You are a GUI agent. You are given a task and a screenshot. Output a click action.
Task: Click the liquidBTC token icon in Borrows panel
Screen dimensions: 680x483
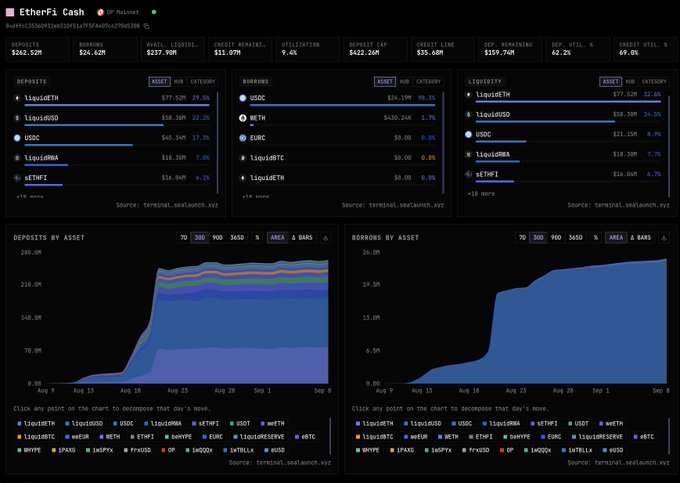[243, 158]
